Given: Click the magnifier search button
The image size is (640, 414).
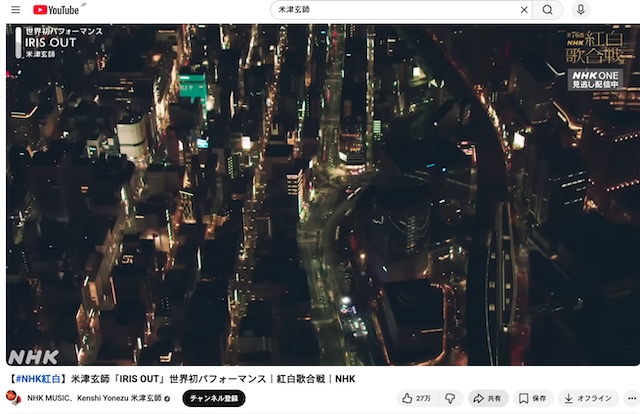Looking at the screenshot, I should (547, 10).
